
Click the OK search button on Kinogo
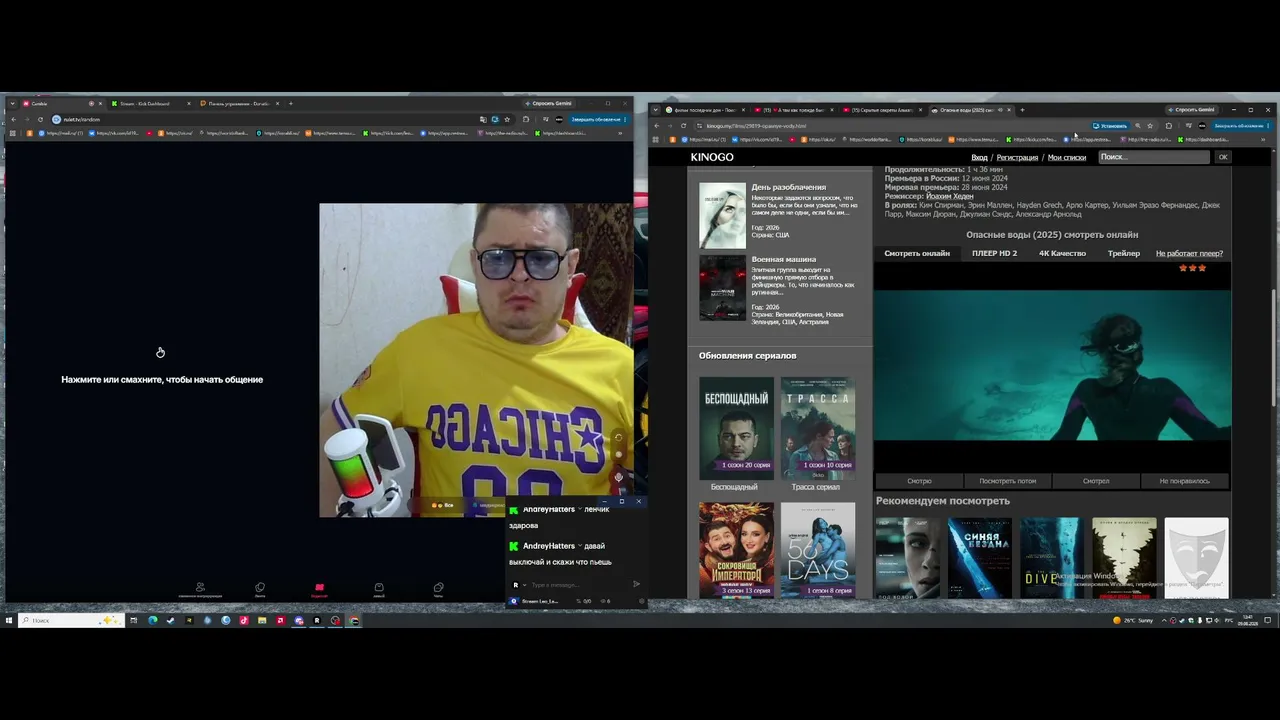(x=1223, y=157)
